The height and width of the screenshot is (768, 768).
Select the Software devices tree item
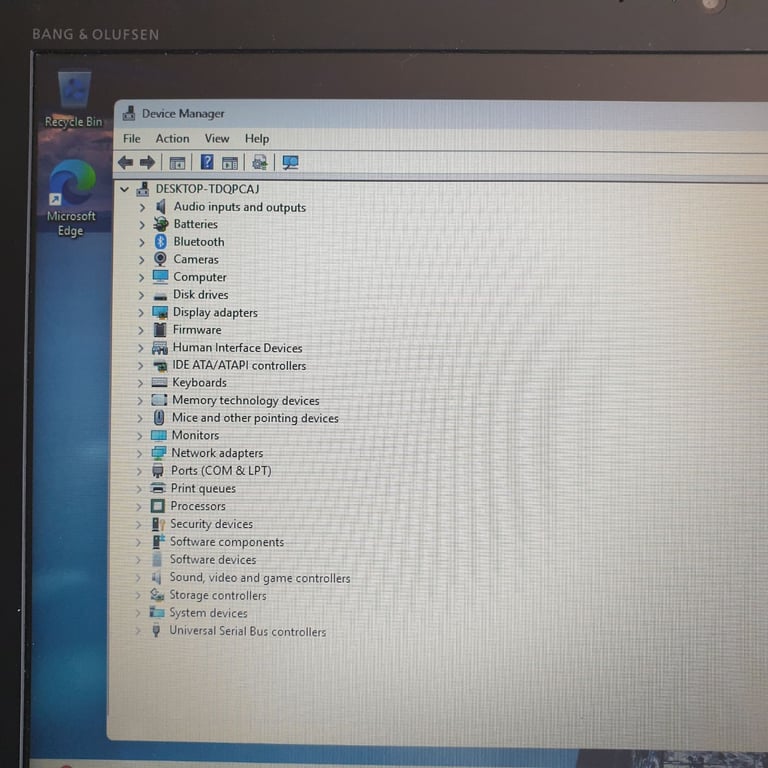point(213,560)
